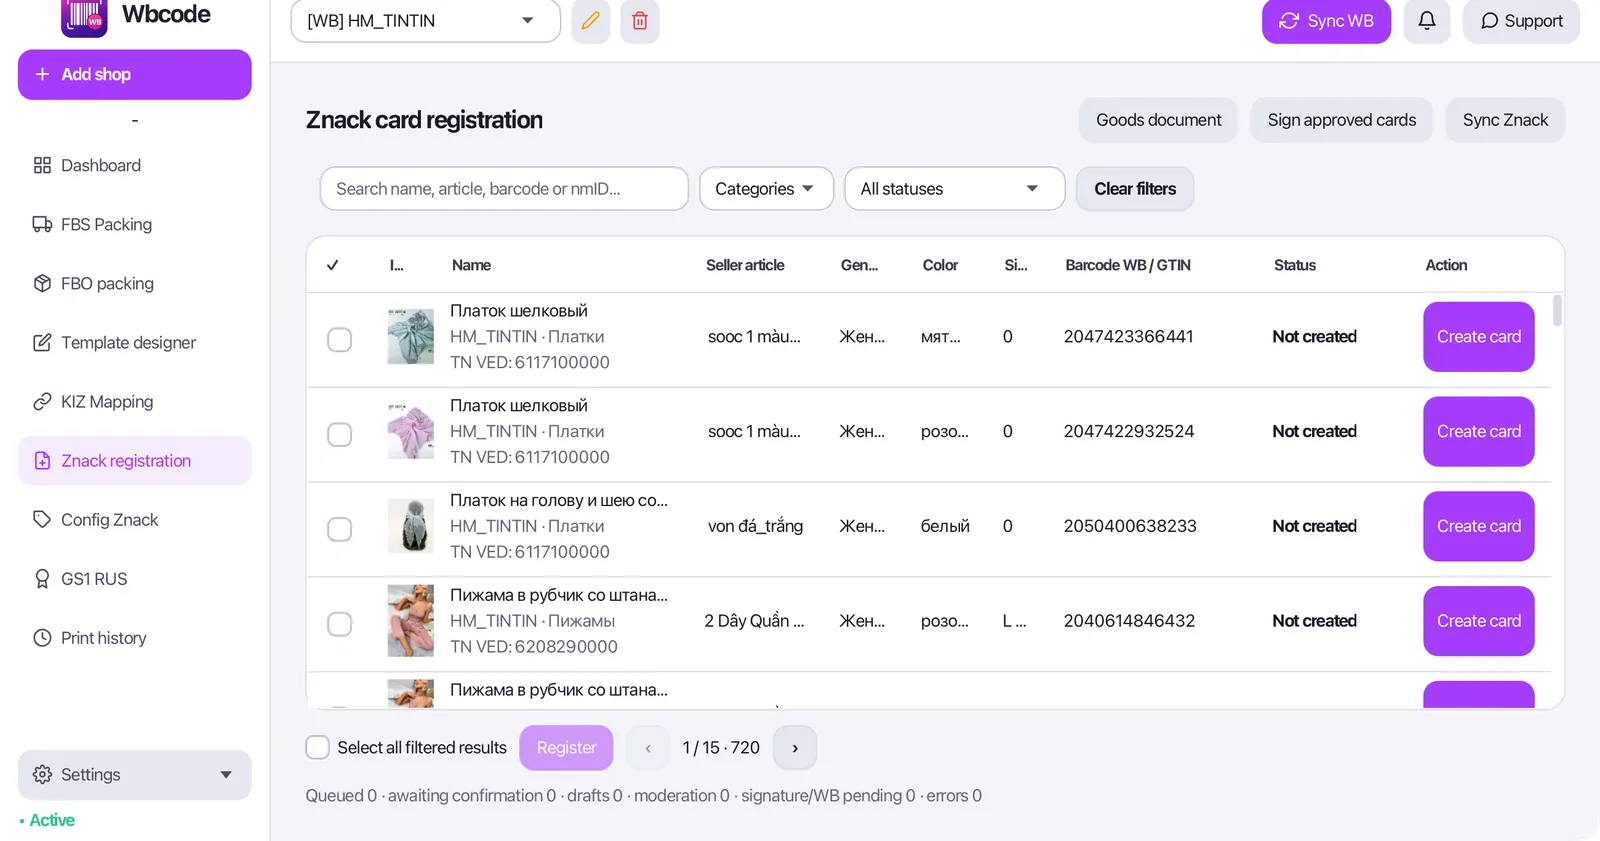Select Znack registration in sidebar

click(135, 460)
